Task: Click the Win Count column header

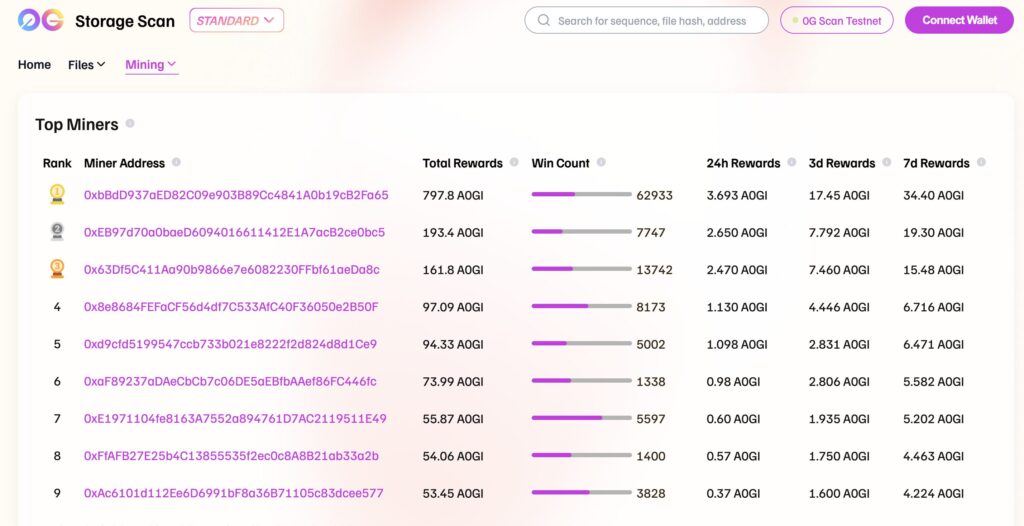Action: pos(560,163)
